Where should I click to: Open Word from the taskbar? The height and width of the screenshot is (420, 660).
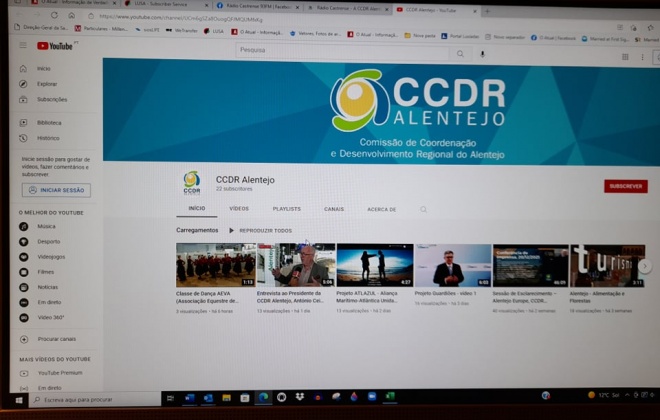(x=189, y=397)
